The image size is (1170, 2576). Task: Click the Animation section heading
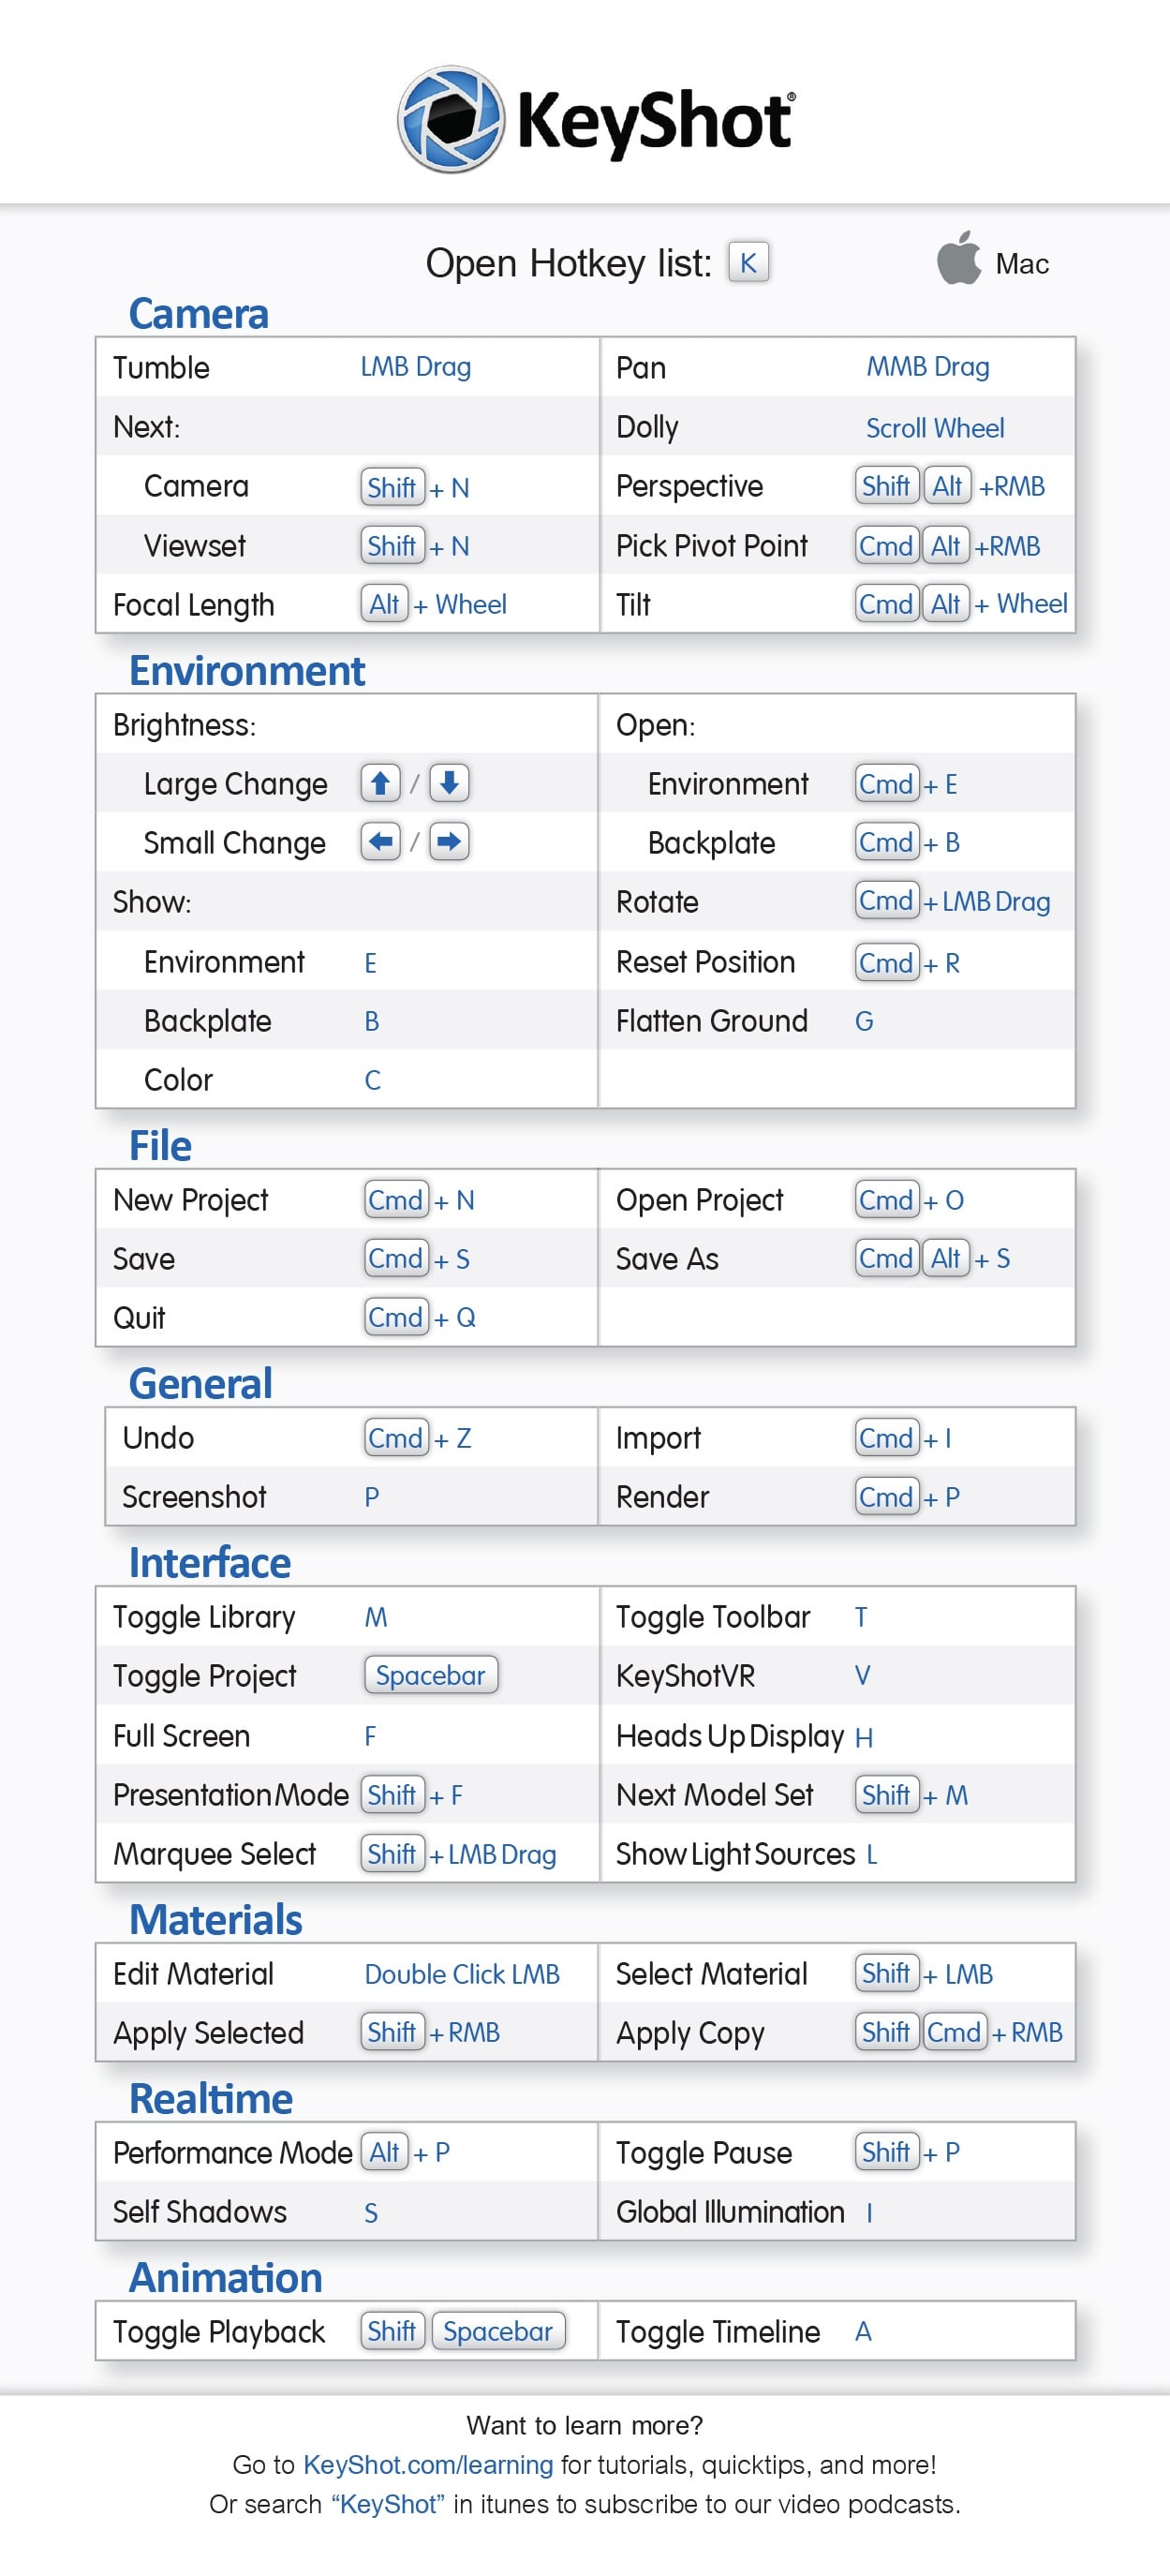click(x=226, y=2278)
